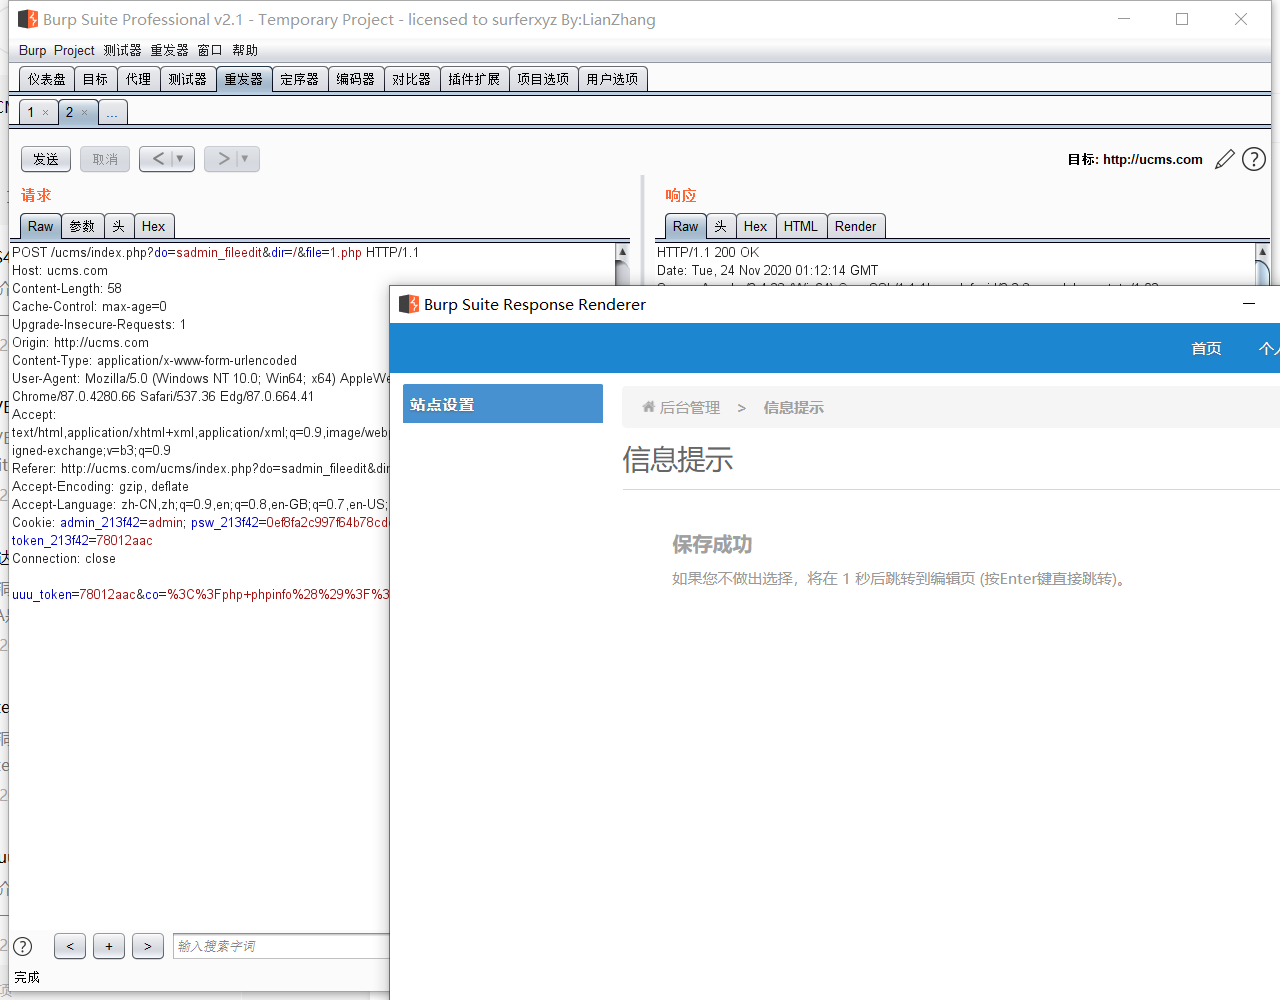Image resolution: width=1280 pixels, height=1000 pixels.
Task: Open the dropdown beside the forward navigation arrow
Action: (x=245, y=158)
